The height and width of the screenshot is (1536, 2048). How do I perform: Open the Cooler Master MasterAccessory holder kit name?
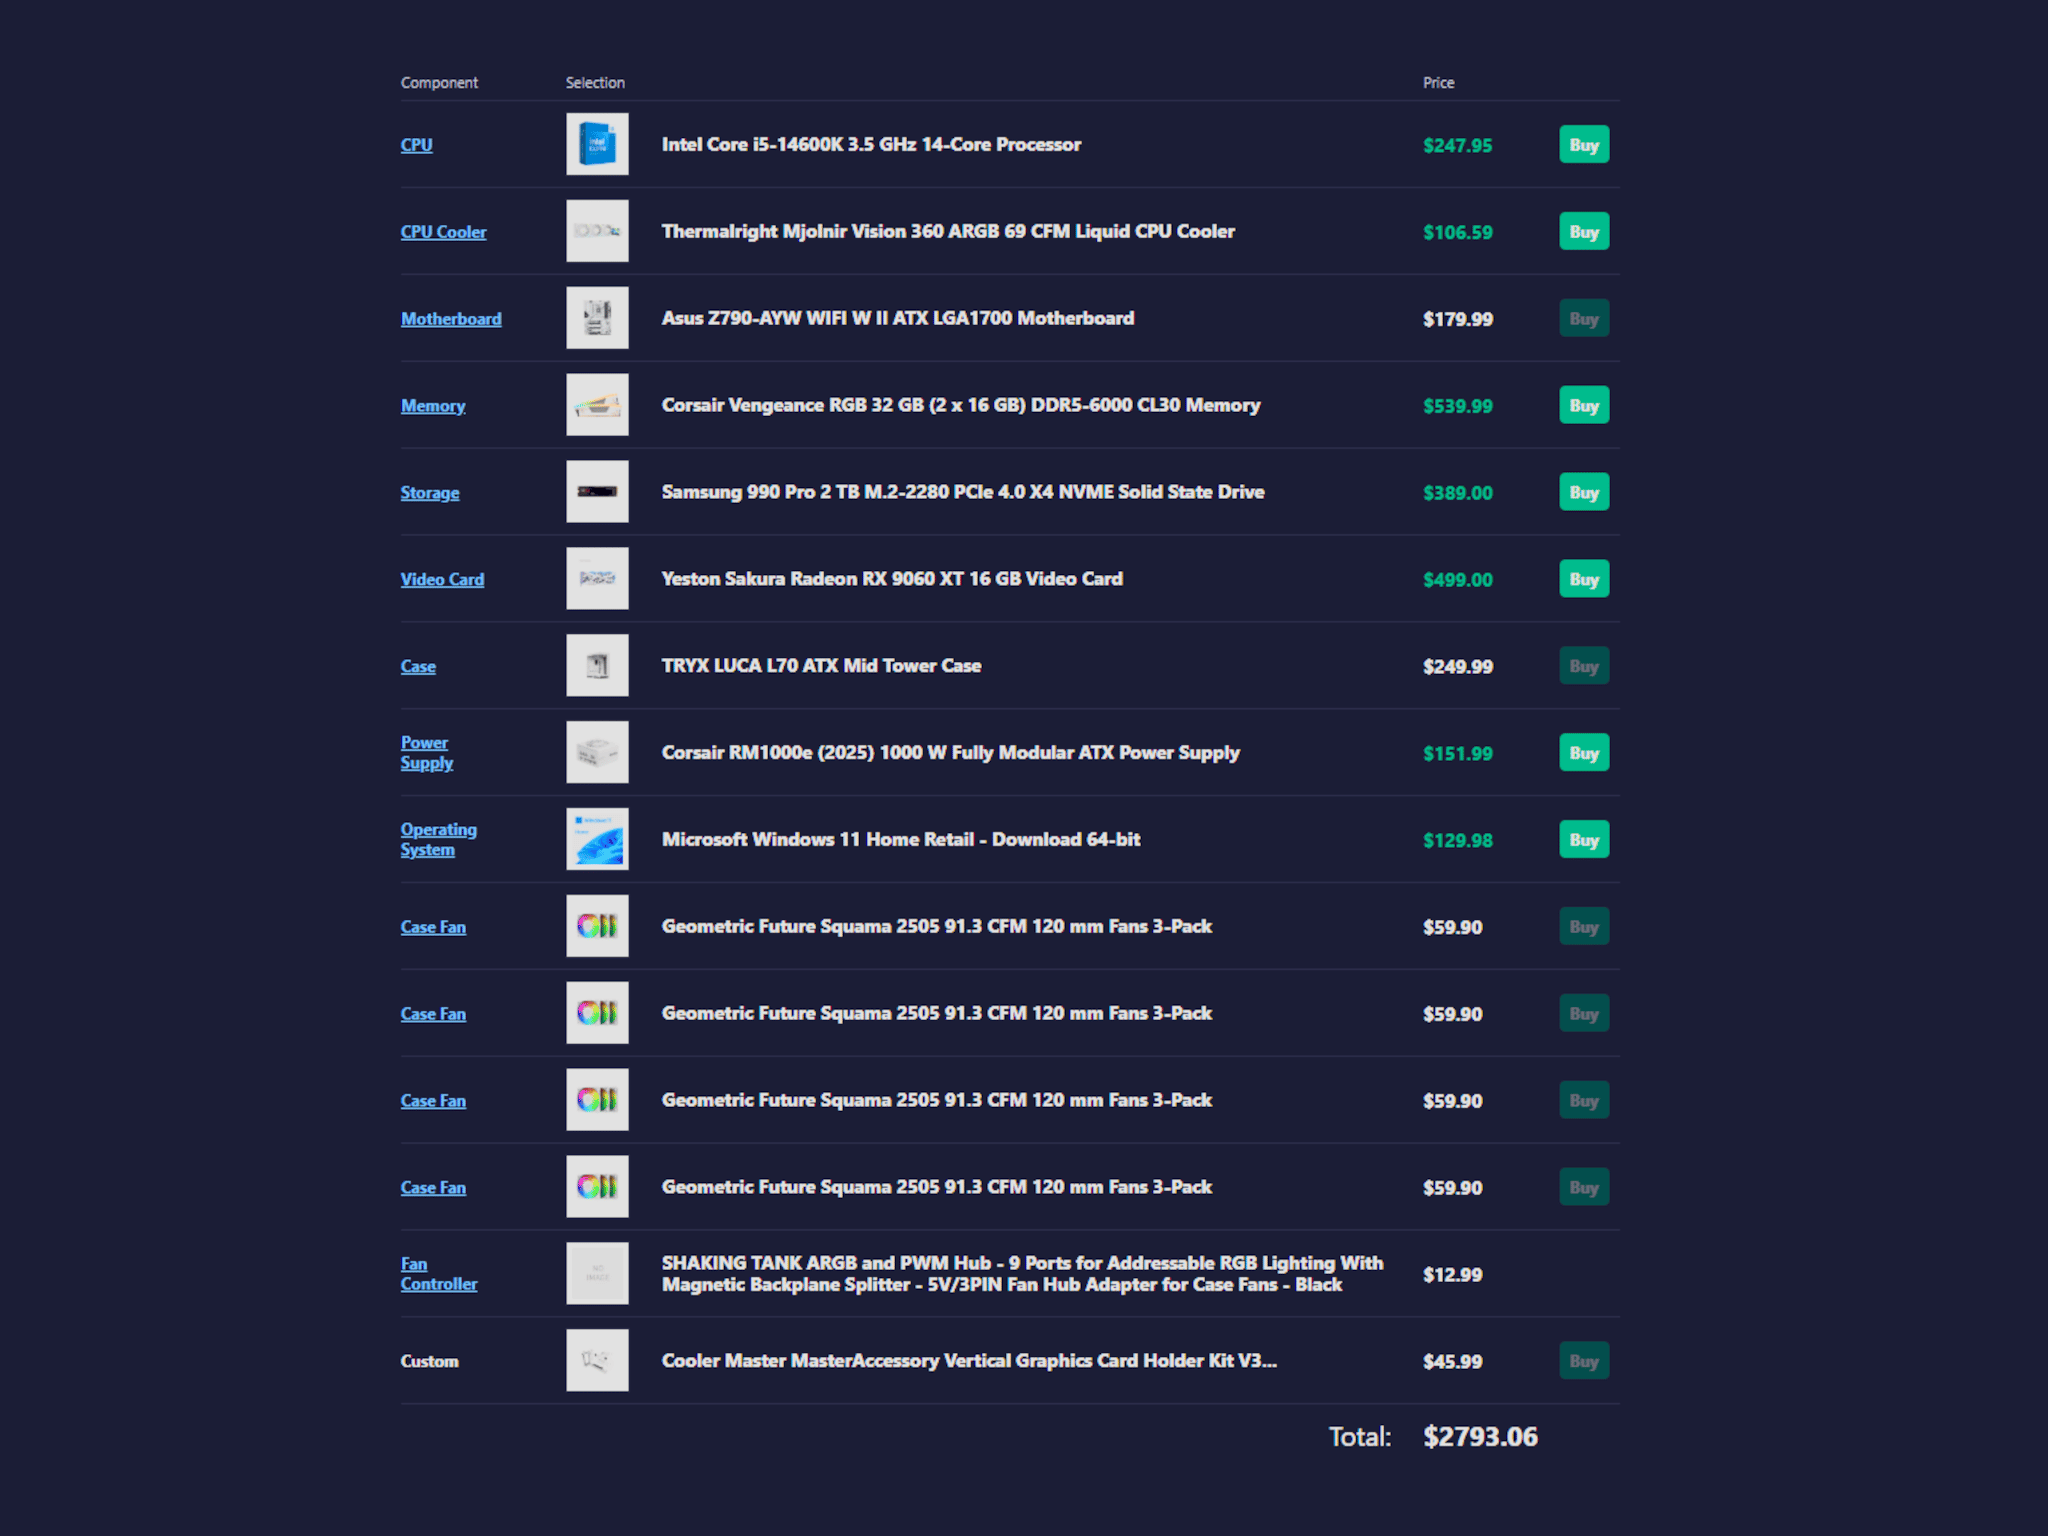(x=969, y=1361)
